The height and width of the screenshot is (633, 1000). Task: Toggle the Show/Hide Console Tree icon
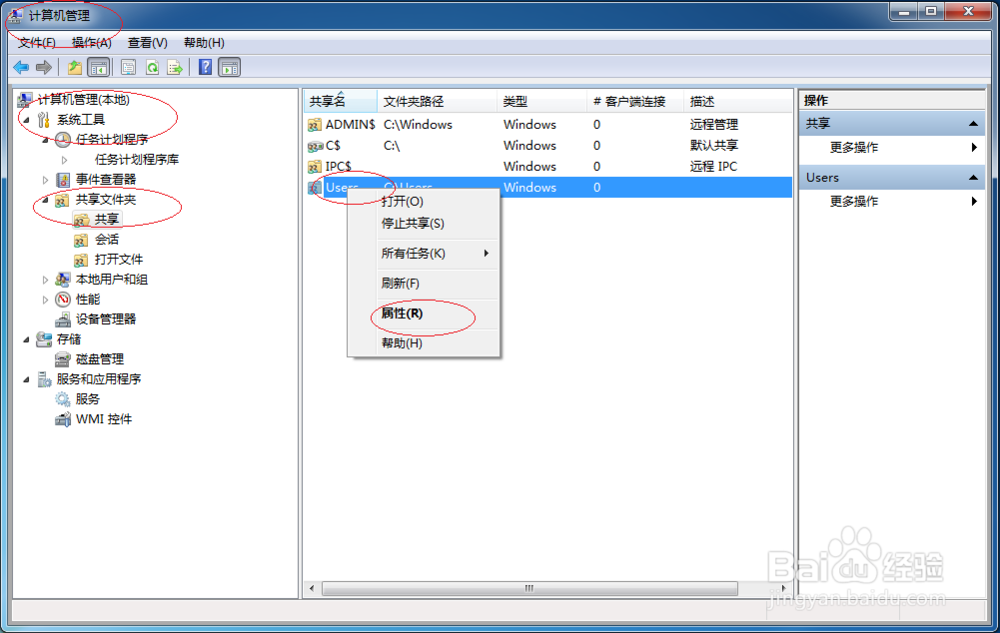click(99, 67)
